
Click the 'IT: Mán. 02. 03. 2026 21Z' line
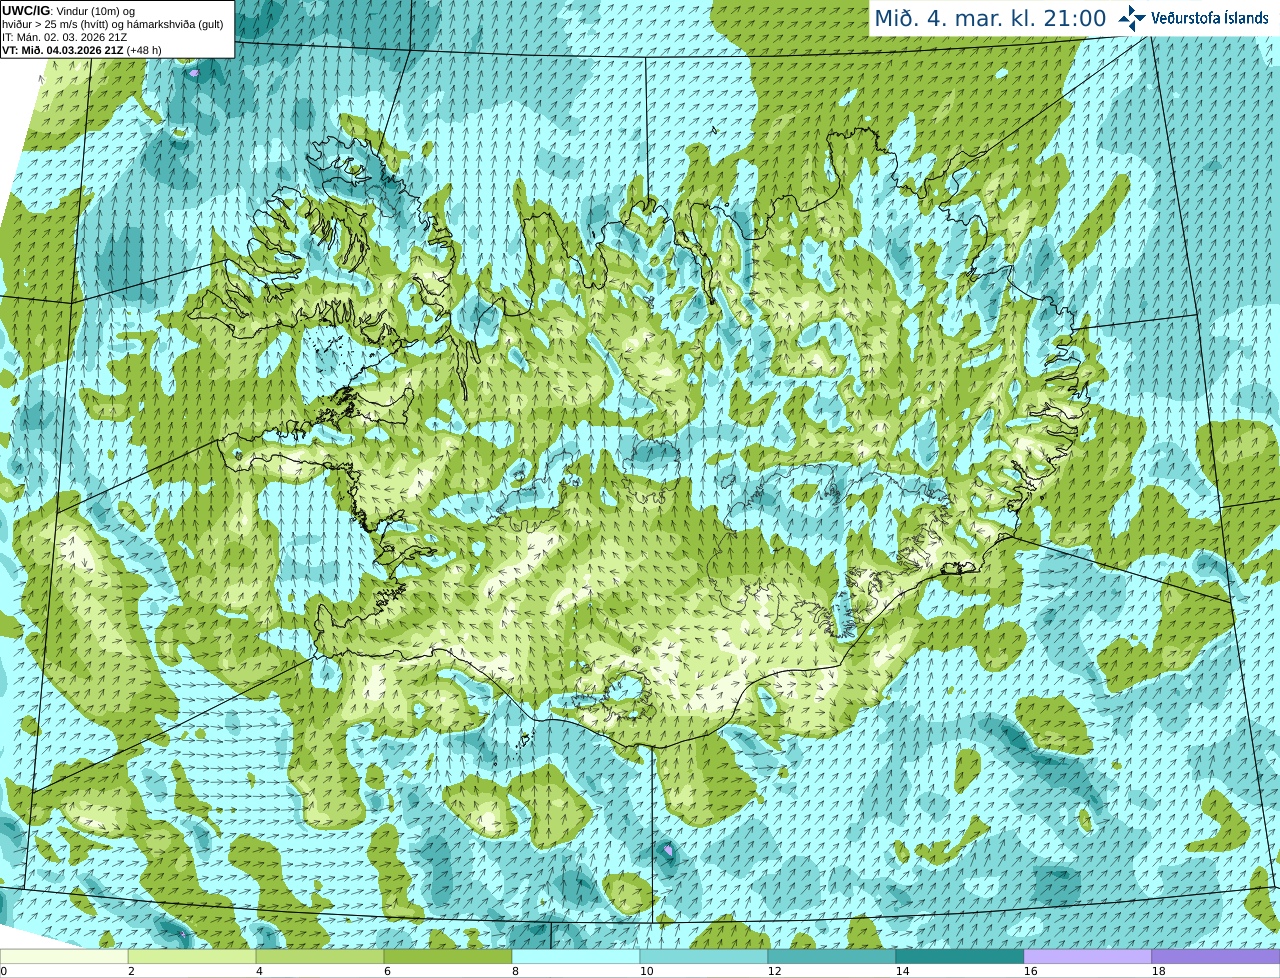click(65, 37)
